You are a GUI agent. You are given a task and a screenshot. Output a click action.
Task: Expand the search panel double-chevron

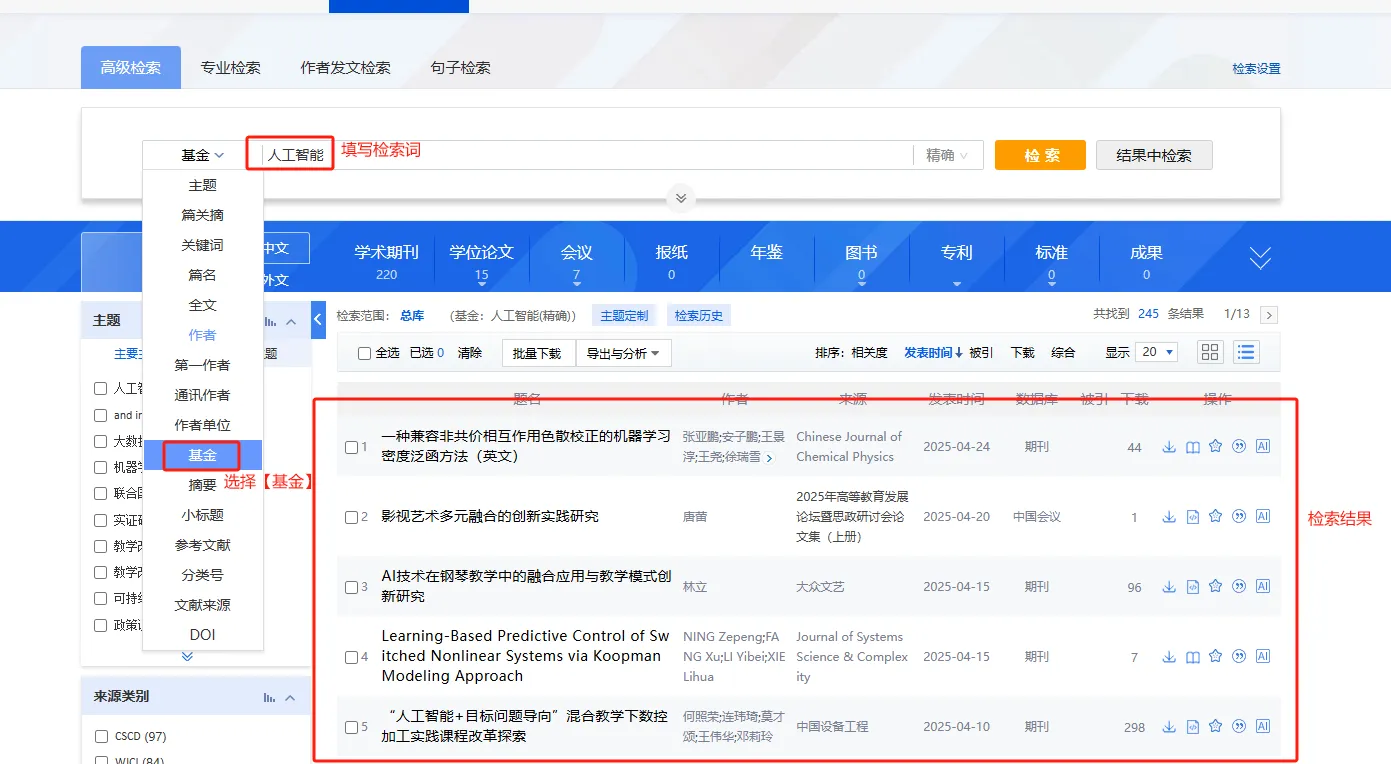680,198
